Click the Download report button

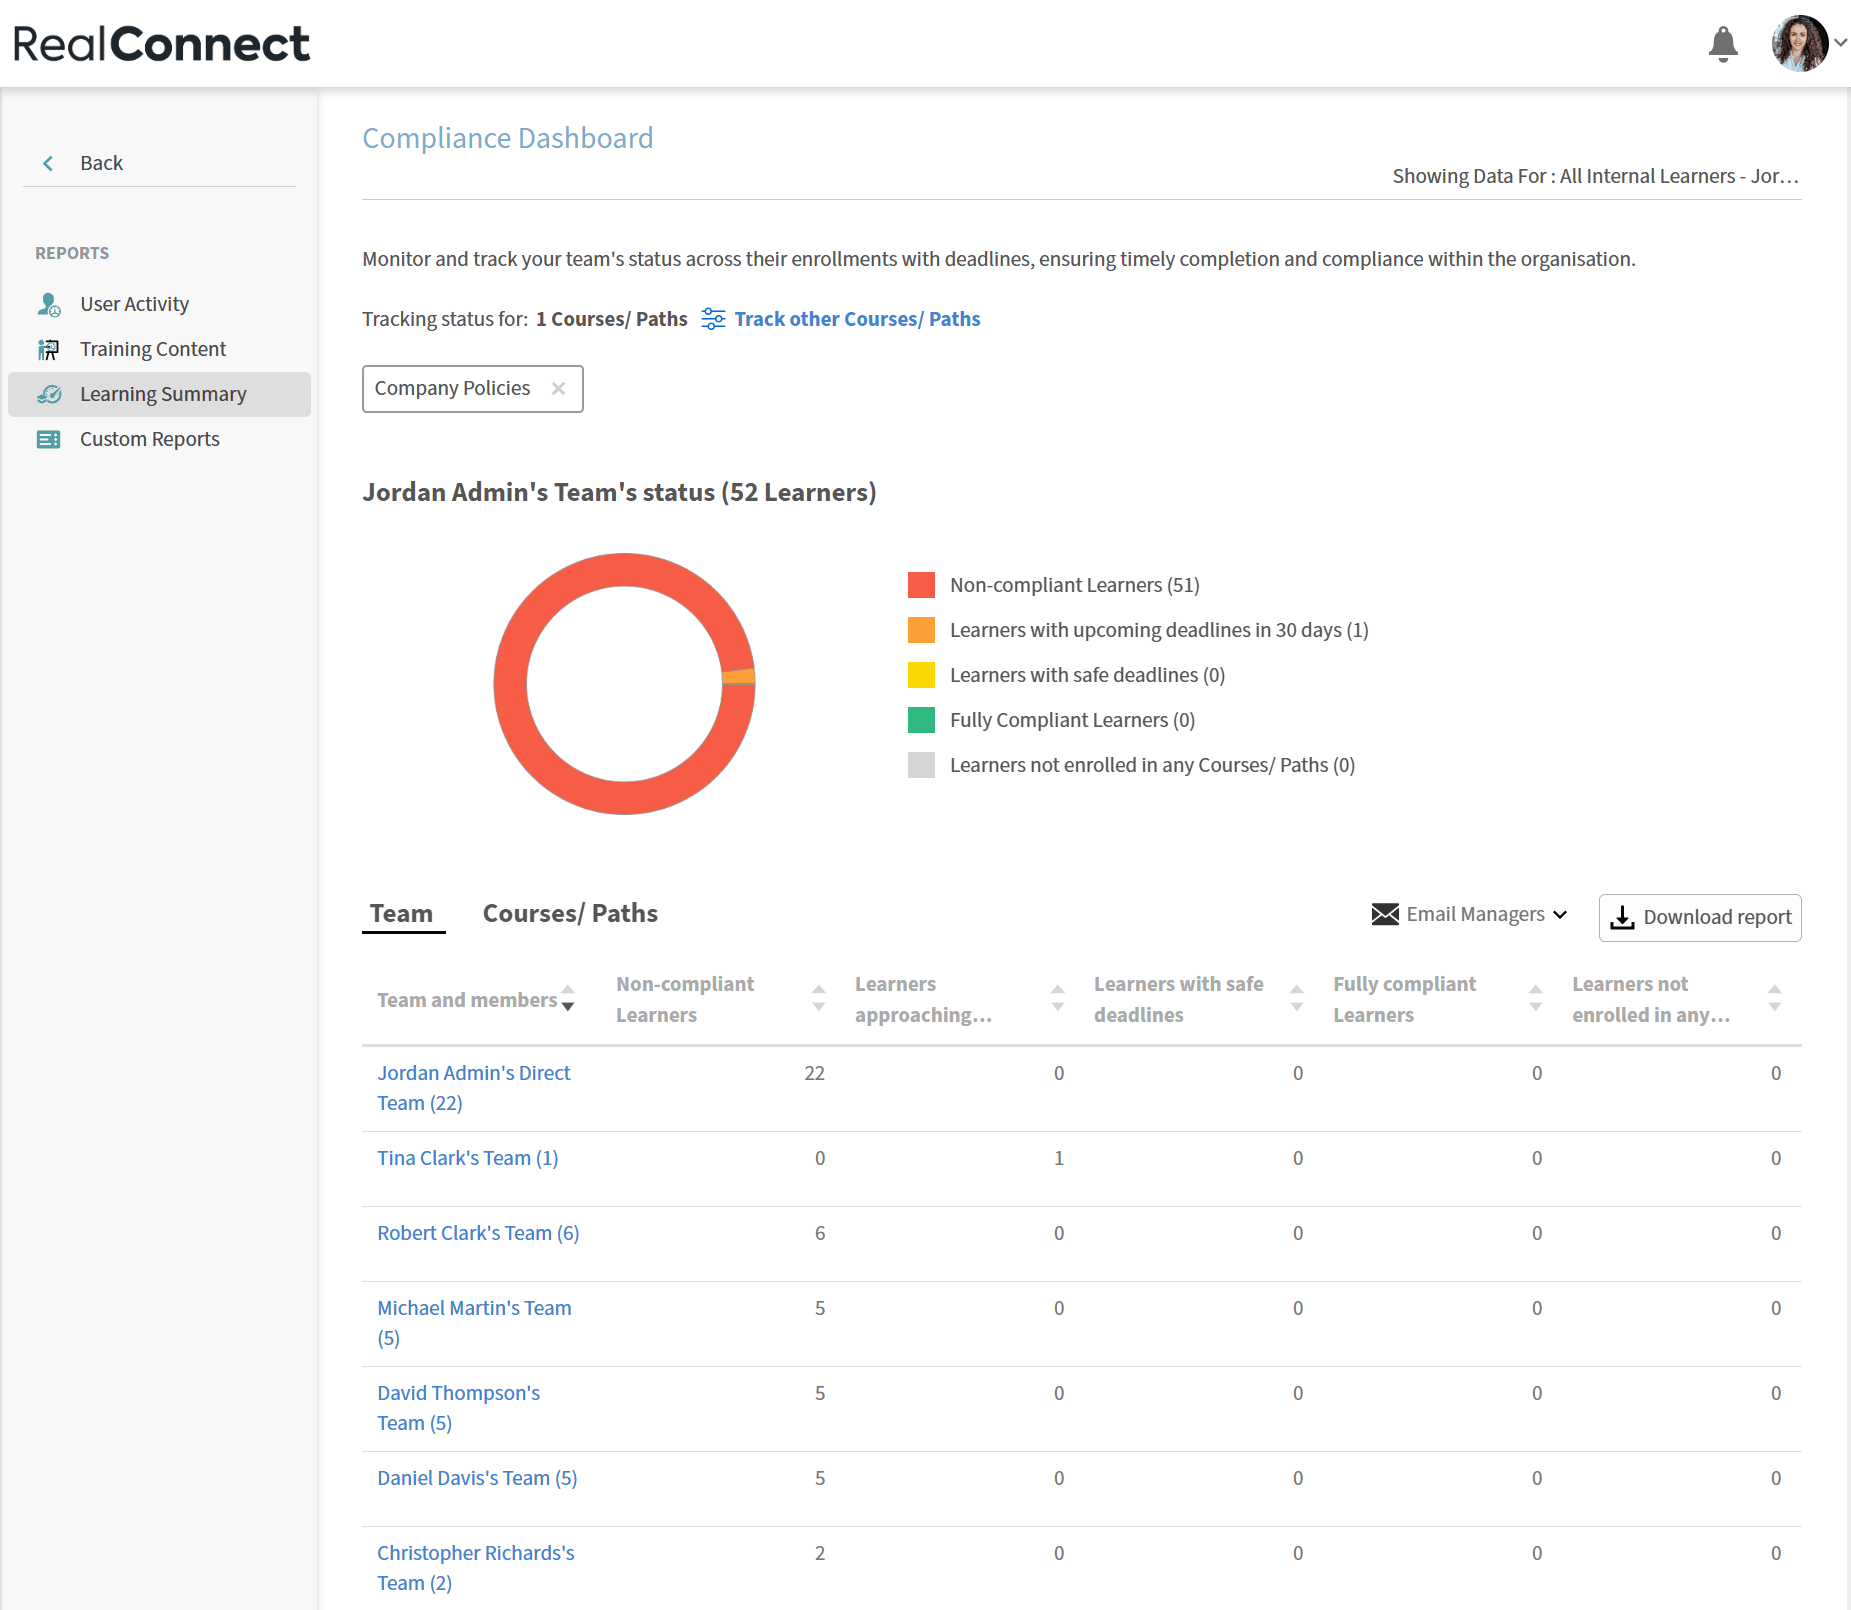tap(1700, 918)
